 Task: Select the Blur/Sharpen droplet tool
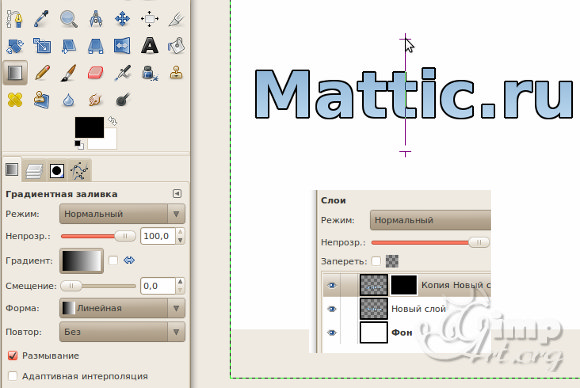click(x=69, y=100)
